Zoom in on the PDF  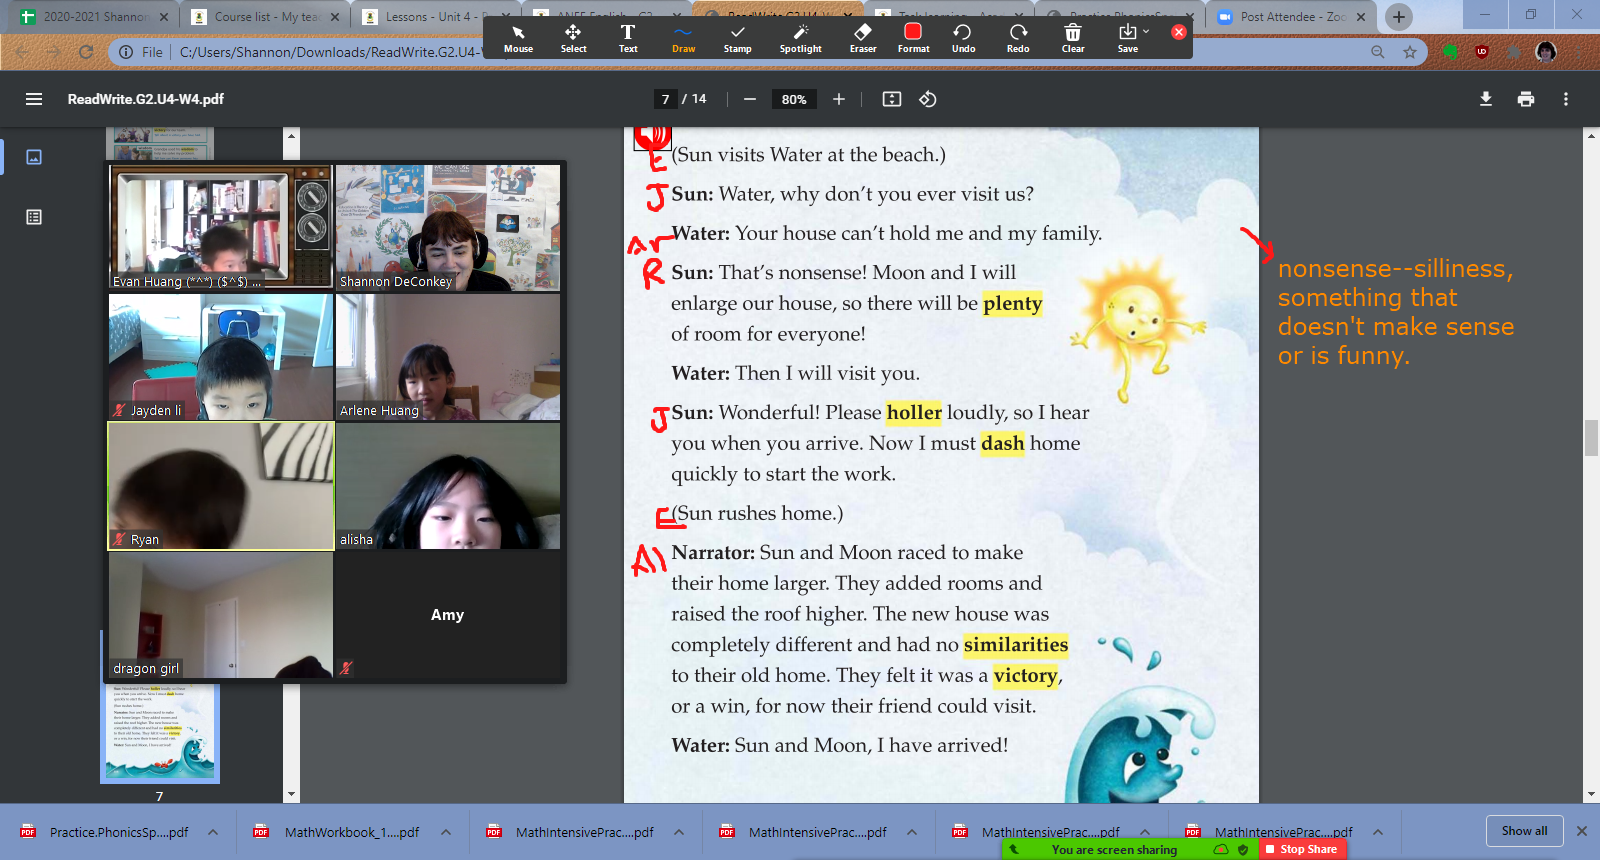coord(839,99)
